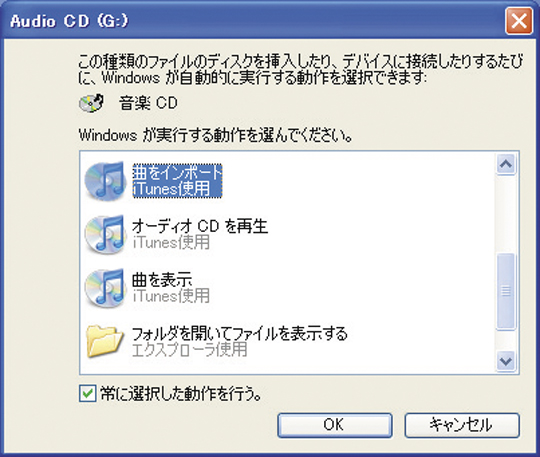540x457 pixels.
Task: Click the scrollbar thumb in the action list
Action: 506,291
